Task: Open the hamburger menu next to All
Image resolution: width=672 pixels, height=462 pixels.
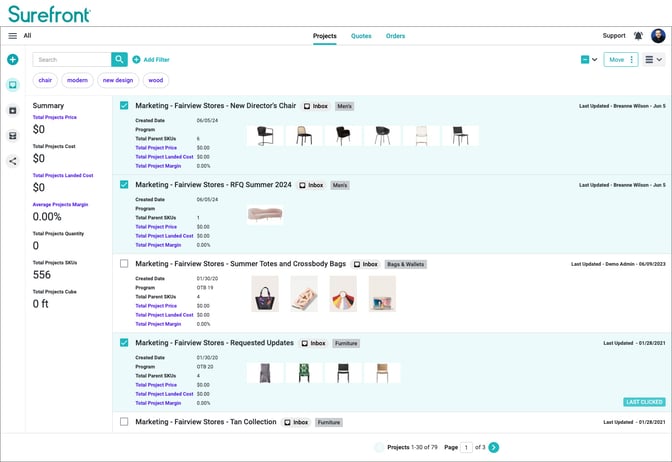Action: click(12, 36)
